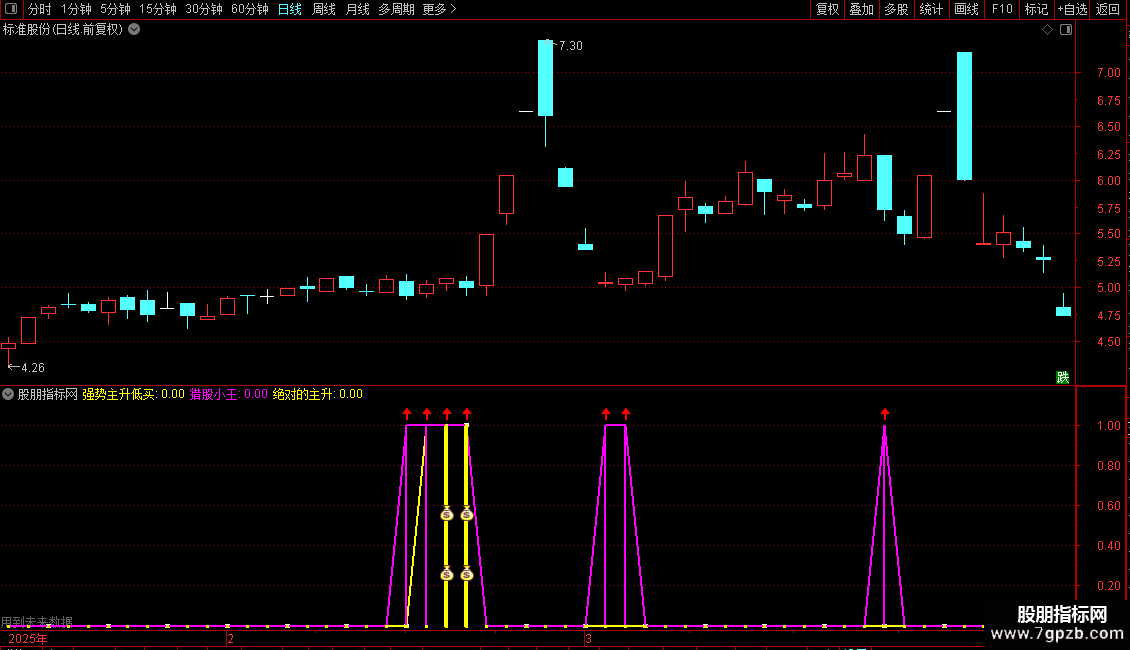1130x650 pixels.
Task: Open the F10 company info
Action: [x=1002, y=9]
